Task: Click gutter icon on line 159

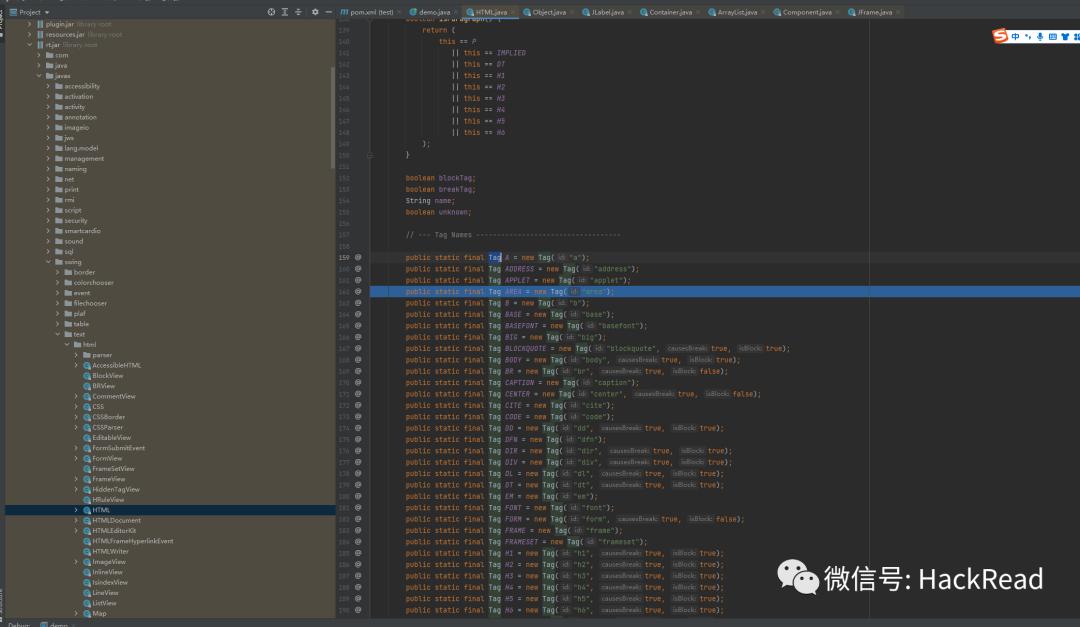Action: [358, 257]
